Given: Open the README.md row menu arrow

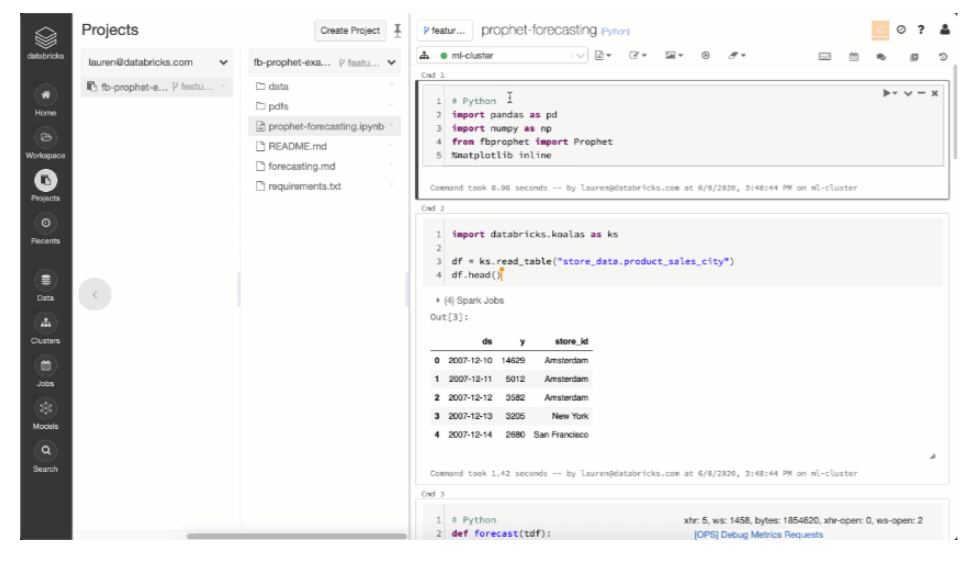Looking at the screenshot, I should pos(391,145).
